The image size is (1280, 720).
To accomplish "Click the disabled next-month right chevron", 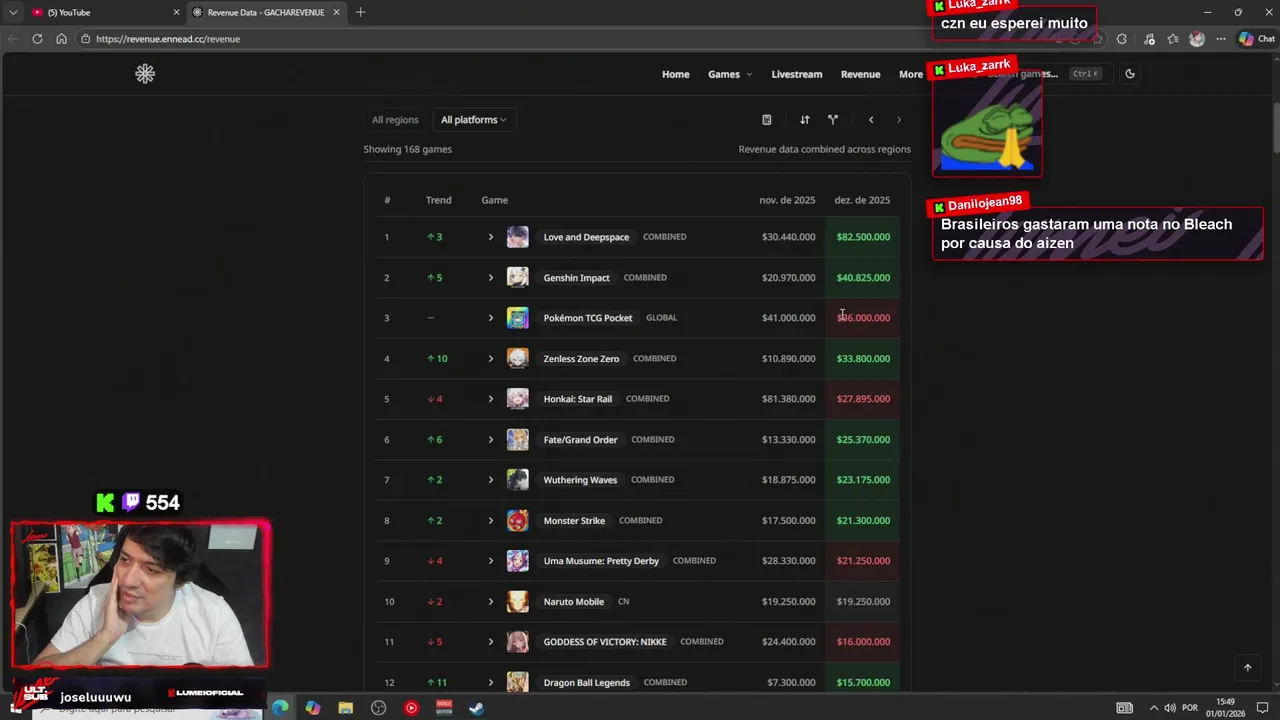I will click(x=899, y=120).
